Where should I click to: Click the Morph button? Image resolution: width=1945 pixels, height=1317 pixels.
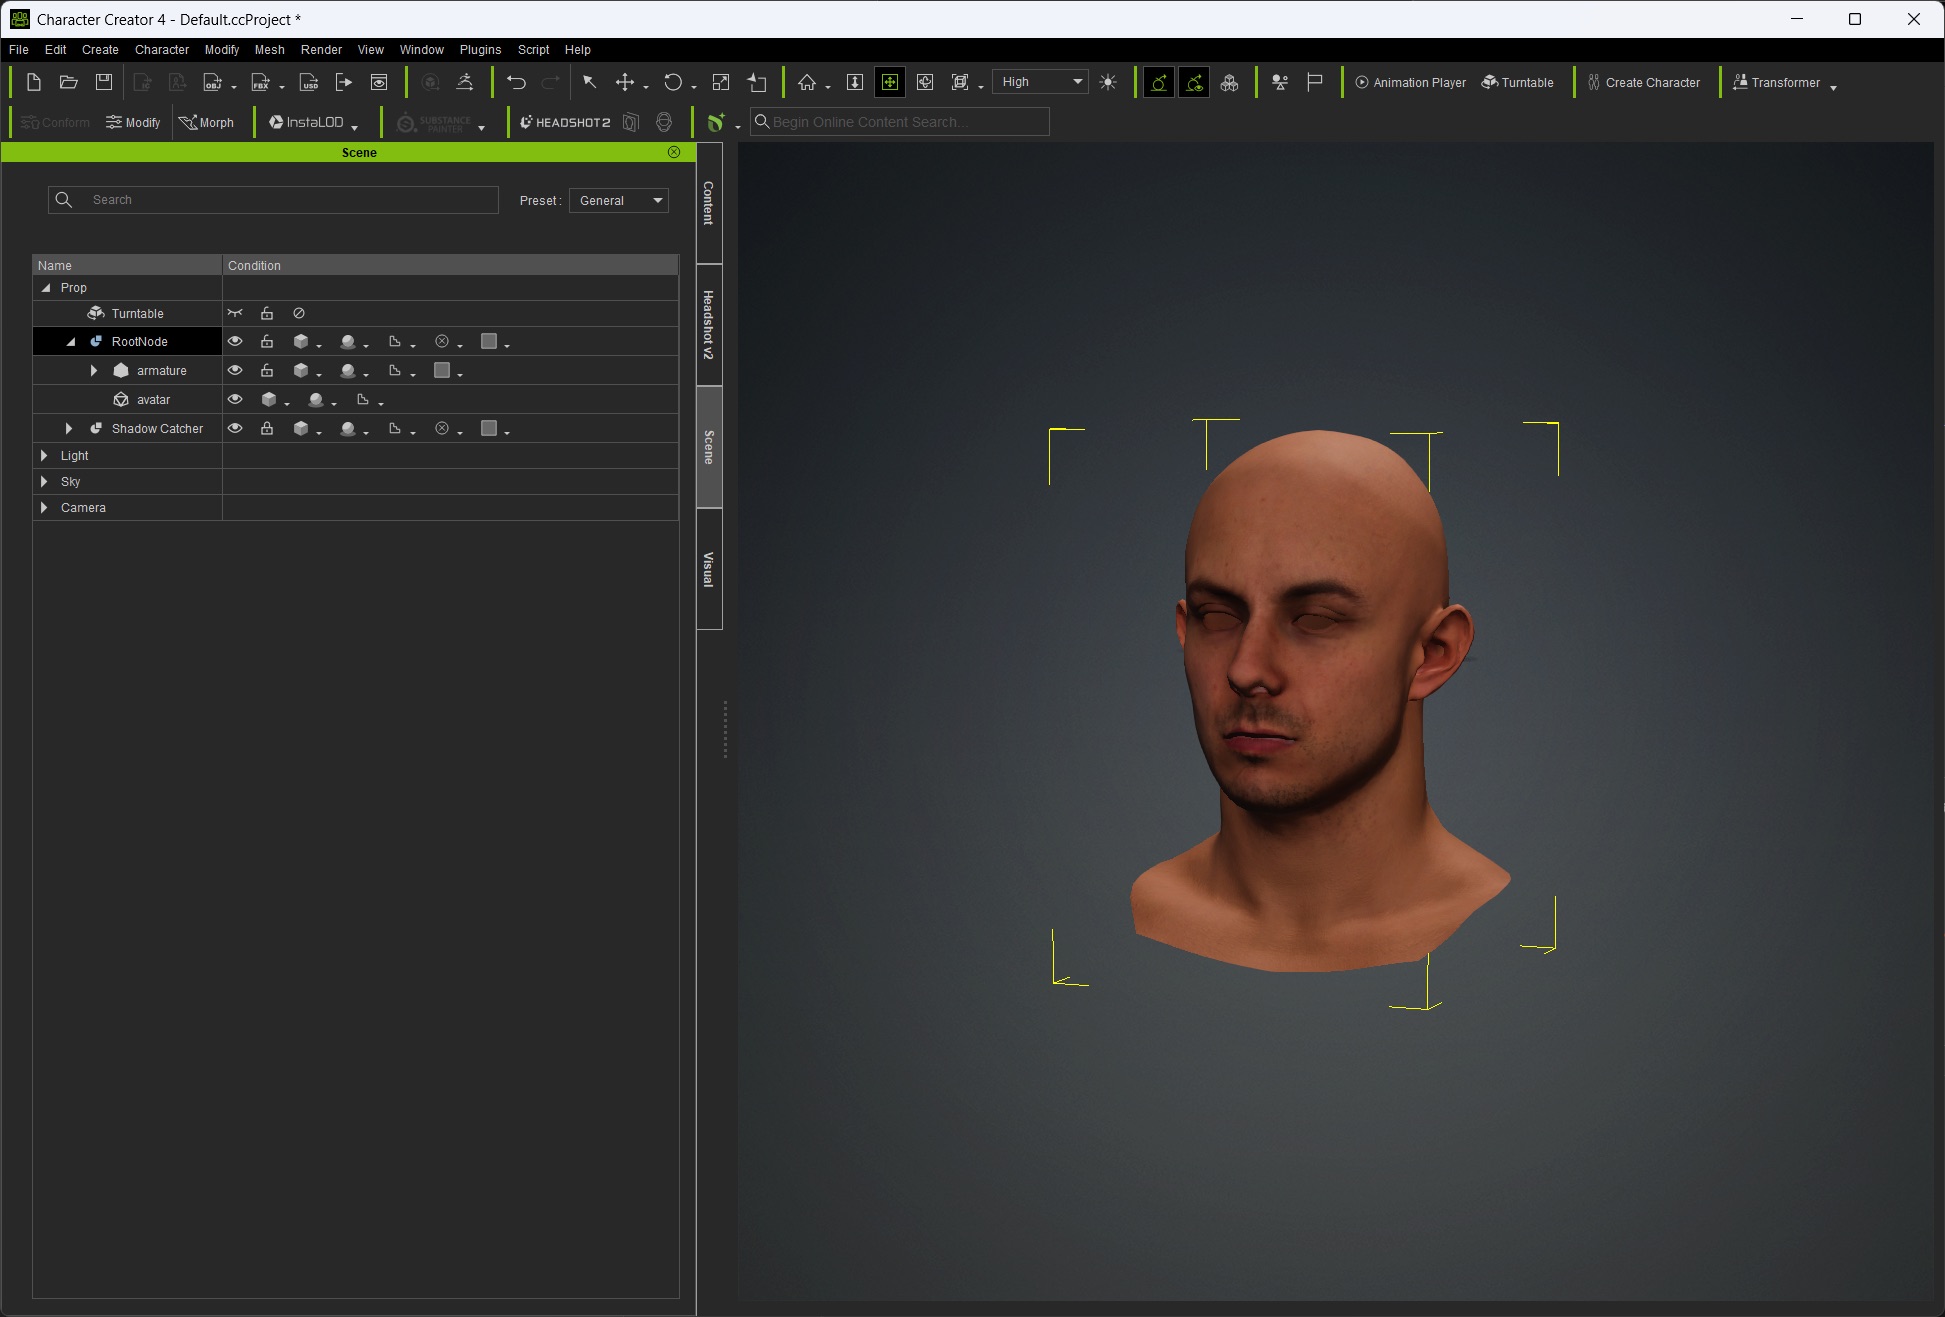pyautogui.click(x=206, y=122)
